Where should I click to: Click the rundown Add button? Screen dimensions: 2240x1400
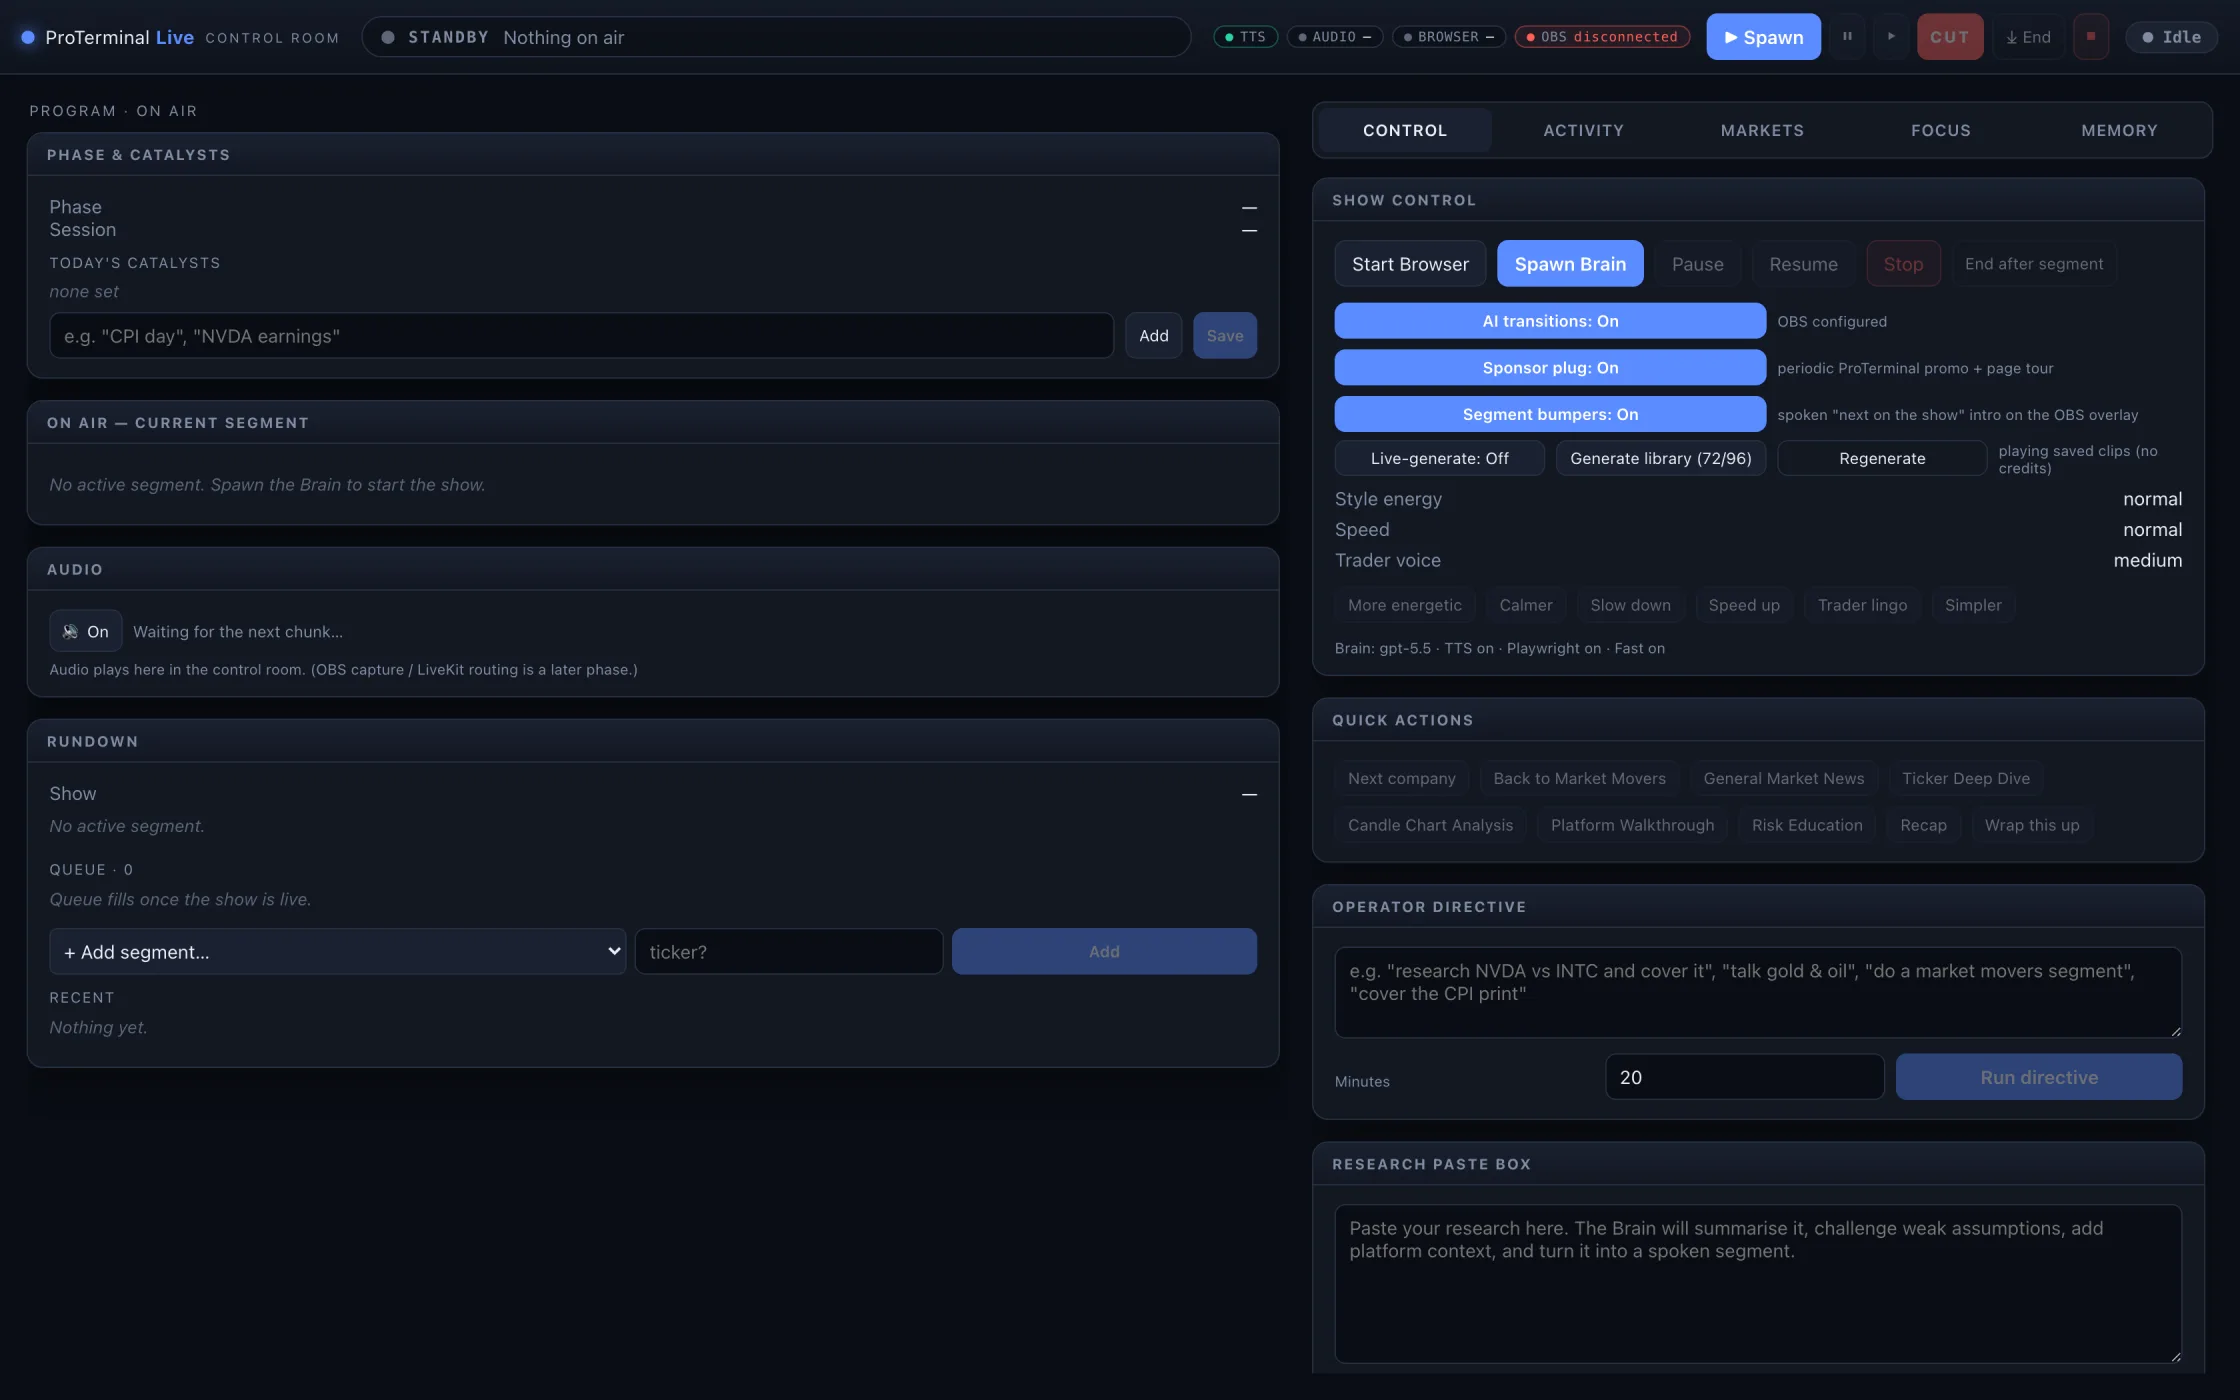[x=1104, y=952]
